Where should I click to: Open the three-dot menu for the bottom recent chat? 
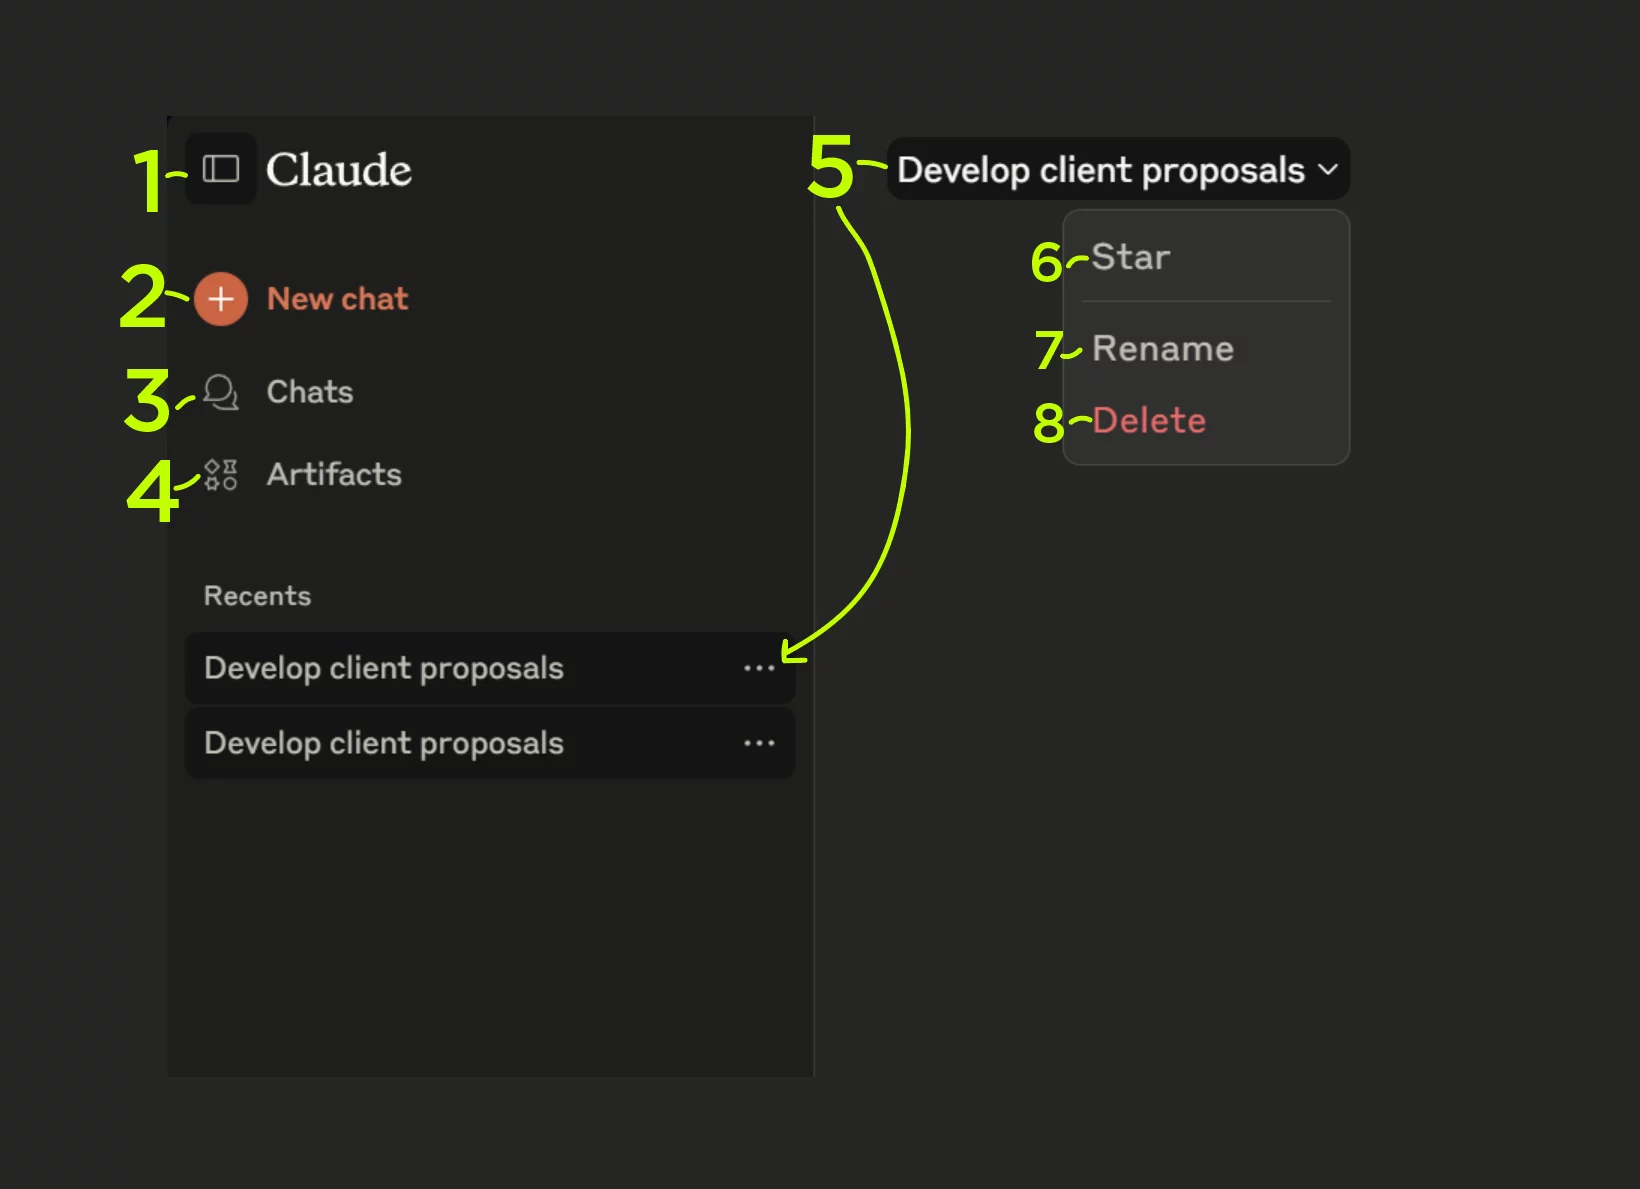click(759, 743)
